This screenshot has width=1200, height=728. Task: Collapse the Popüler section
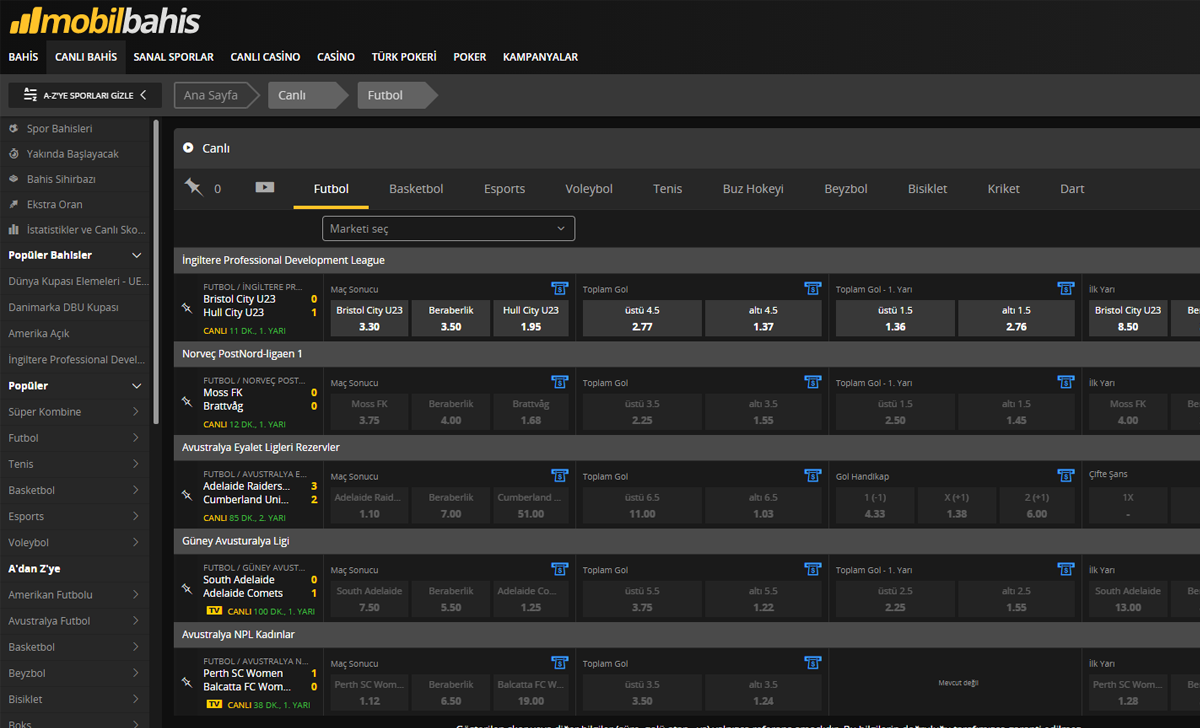(137, 386)
